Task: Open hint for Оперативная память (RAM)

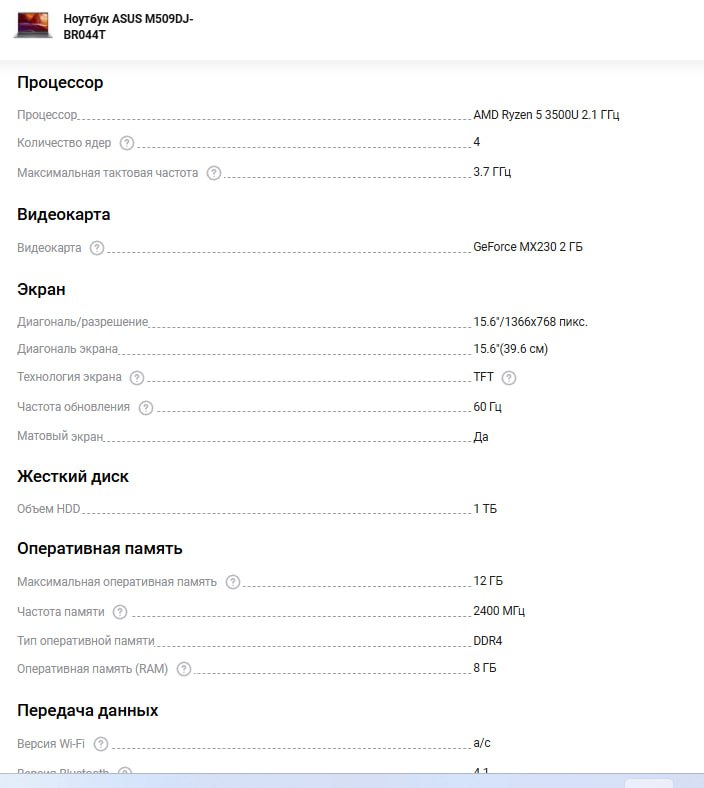Action: pos(184,669)
